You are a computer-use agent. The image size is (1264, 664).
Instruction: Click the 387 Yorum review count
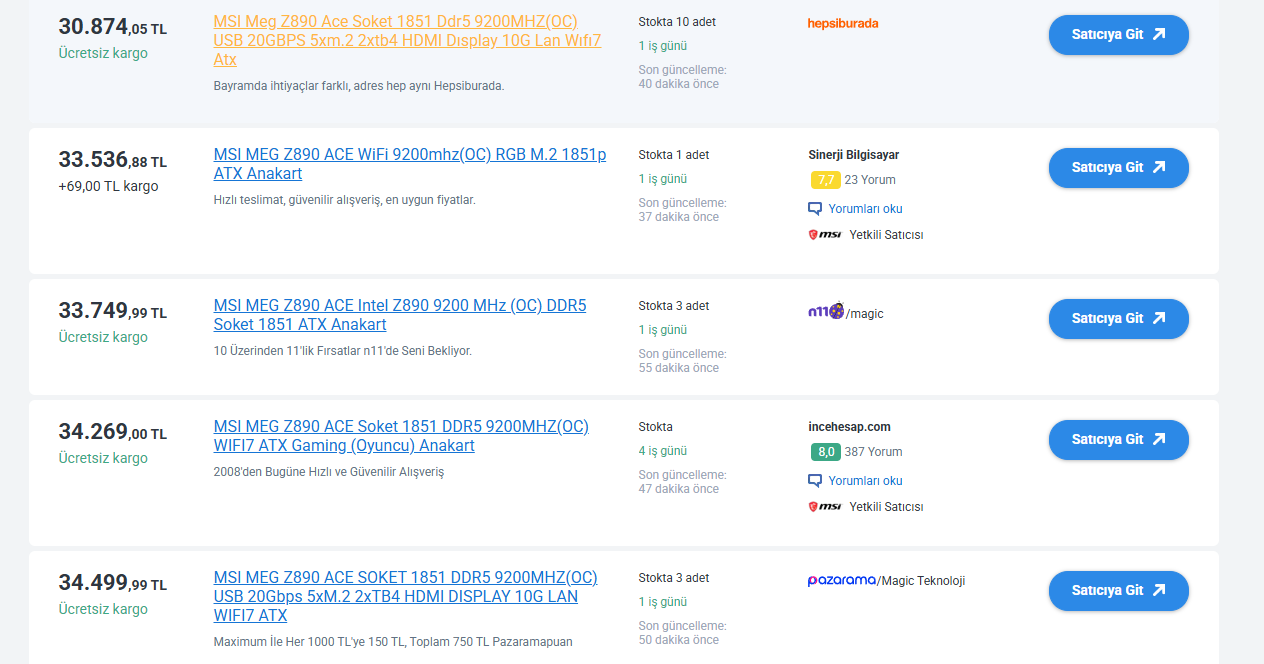point(873,452)
